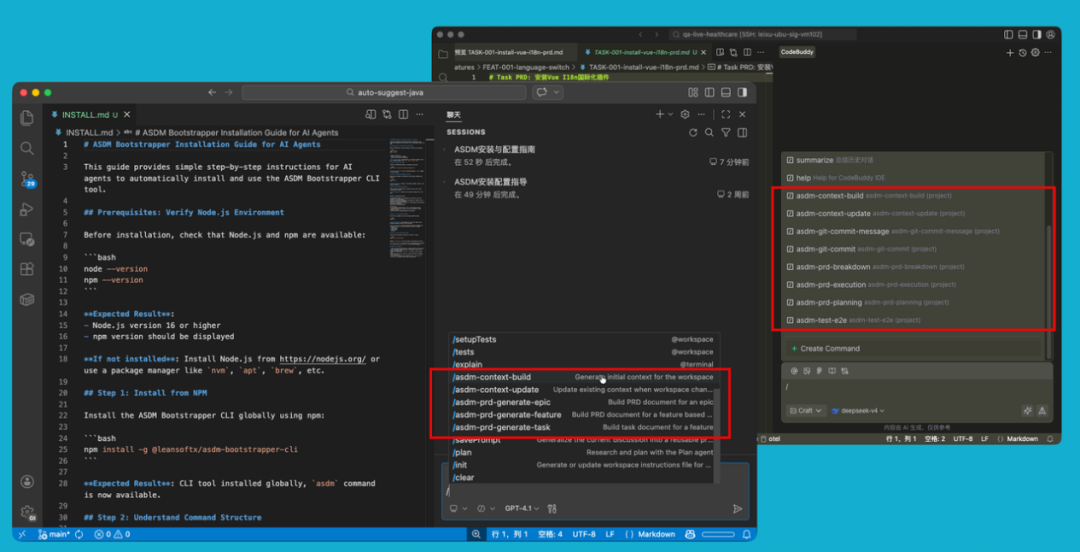Viewport: 1080px width, 552px height.
Task: Open the Copilot status icon in status bar
Action: tap(690, 534)
